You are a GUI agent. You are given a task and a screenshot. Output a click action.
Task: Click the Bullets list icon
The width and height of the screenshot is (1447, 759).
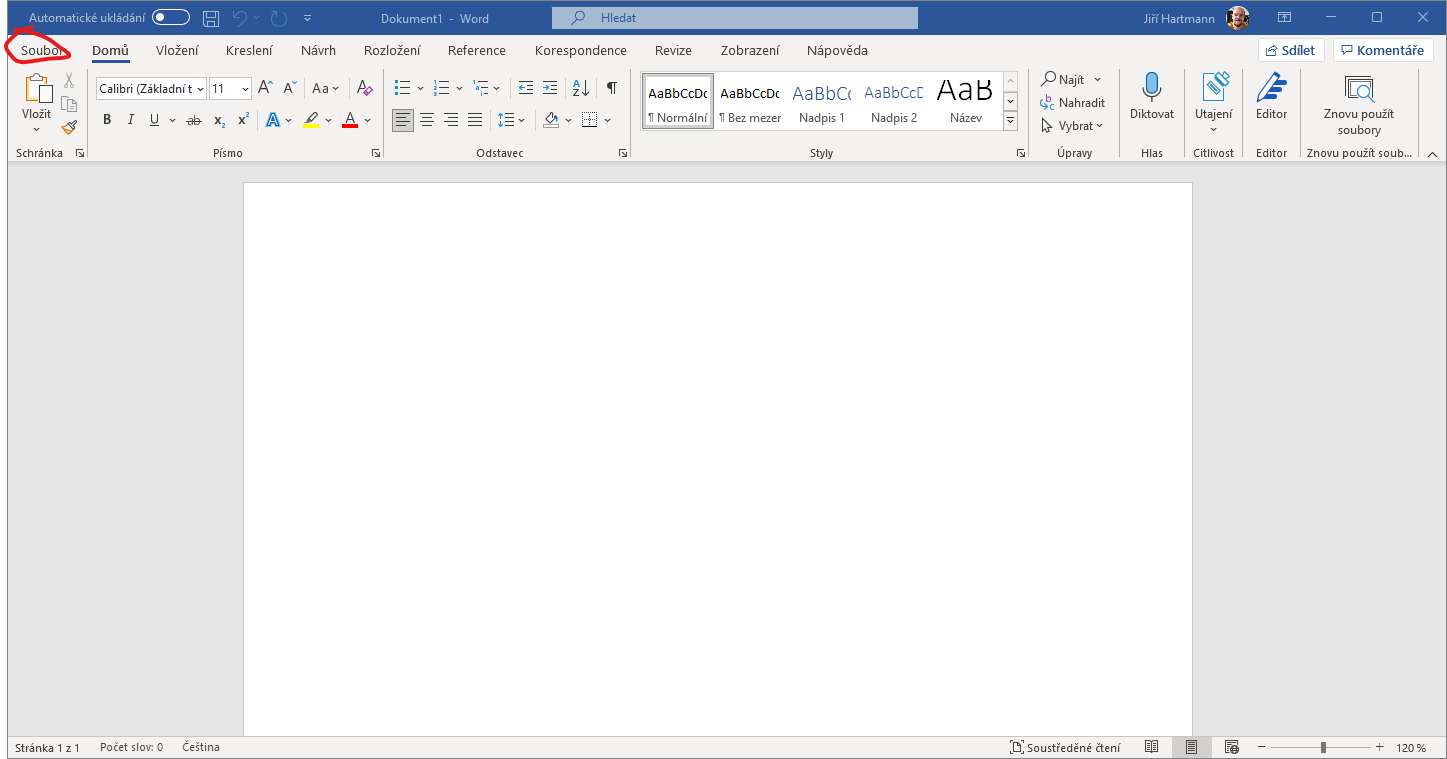click(403, 88)
